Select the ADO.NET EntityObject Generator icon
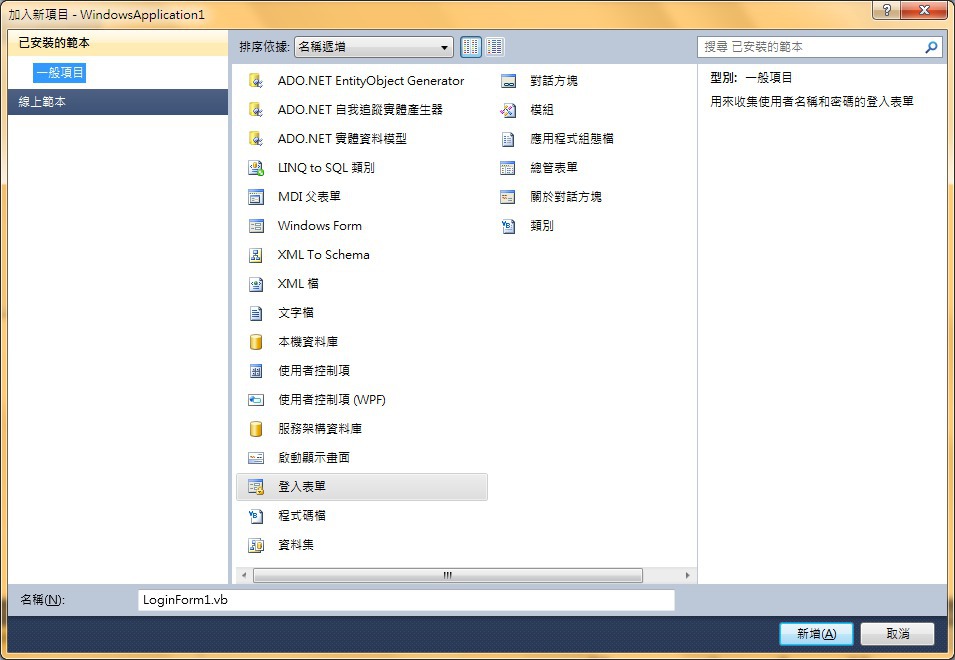This screenshot has width=955, height=660. [256, 80]
